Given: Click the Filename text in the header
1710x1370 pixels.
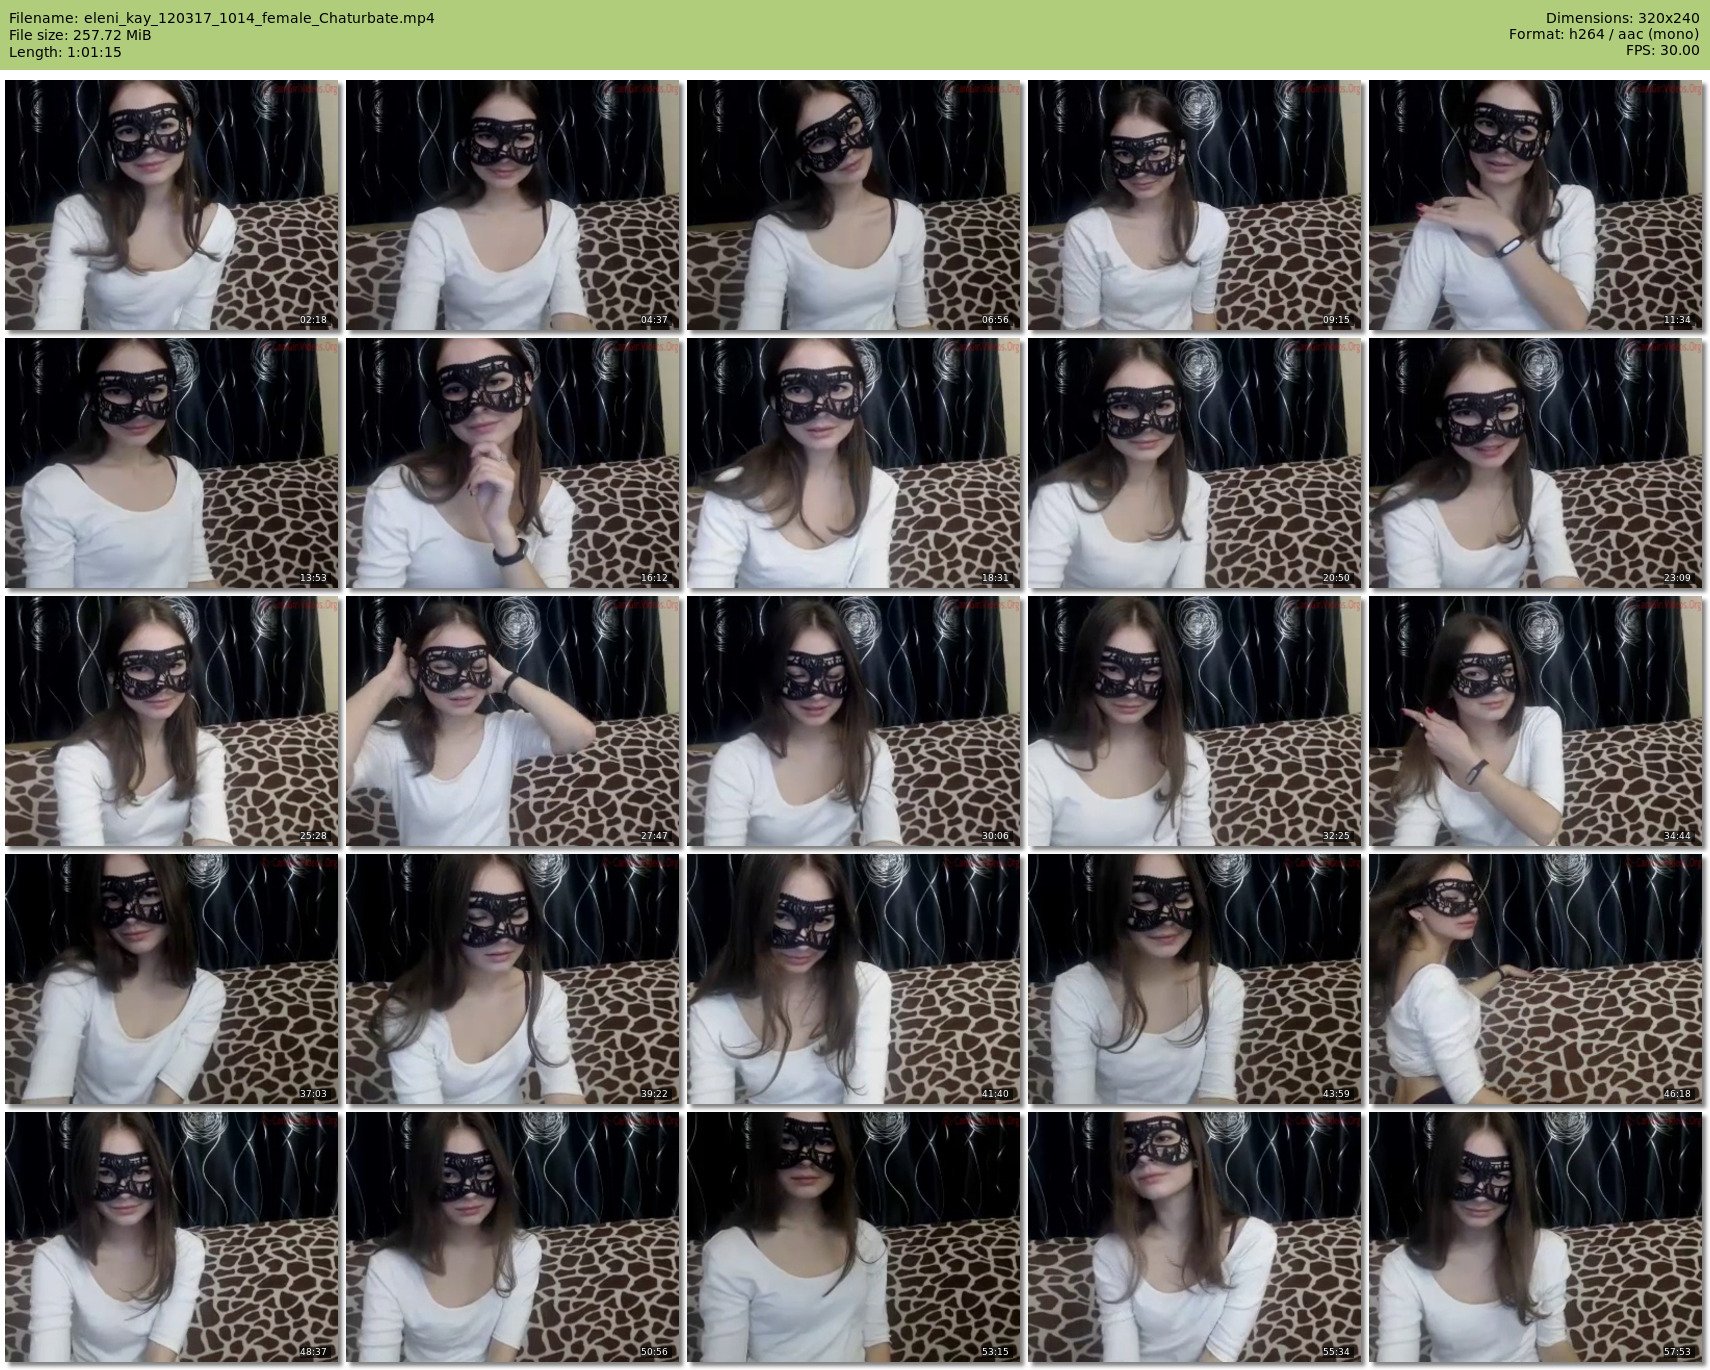Looking at the screenshot, I should pos(221,18).
